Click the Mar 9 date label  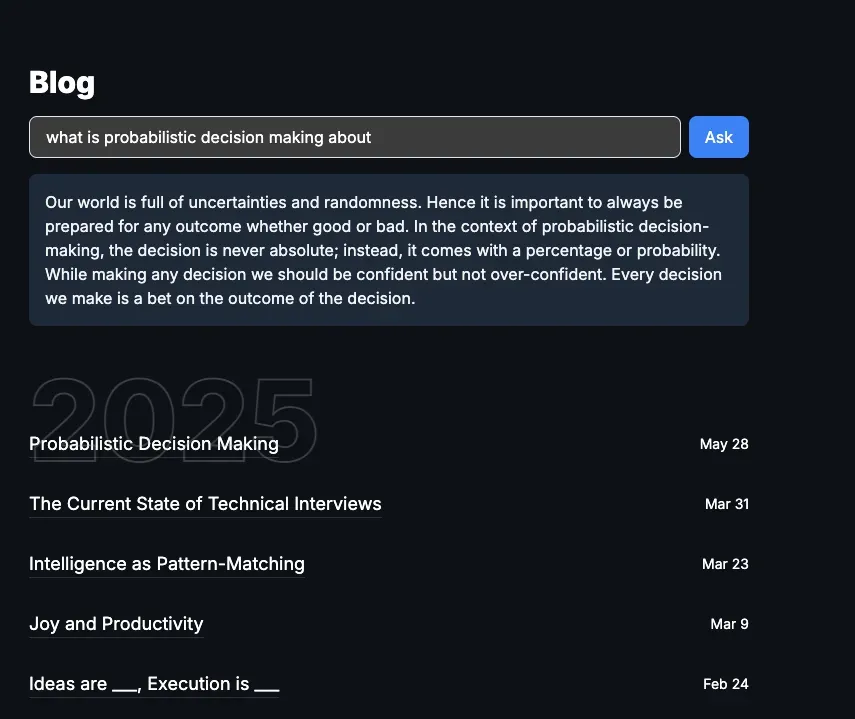[x=729, y=624]
